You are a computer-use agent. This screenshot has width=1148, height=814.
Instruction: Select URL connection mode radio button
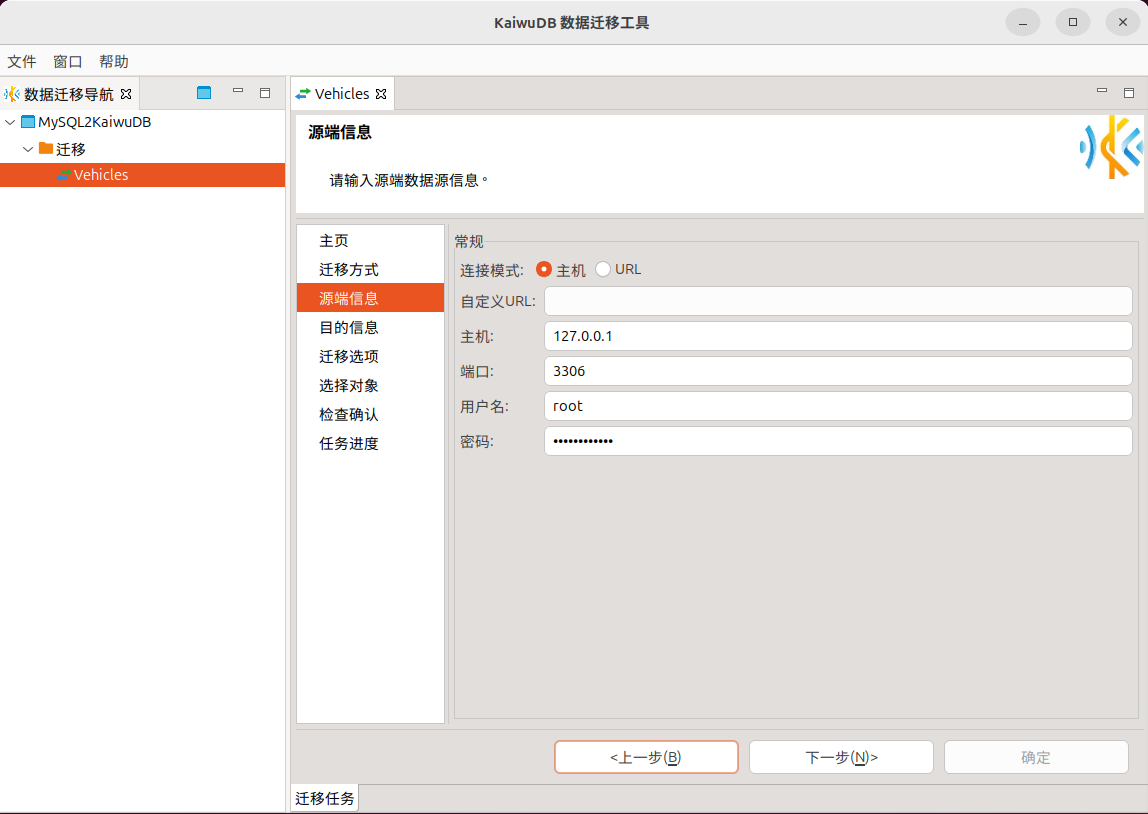[x=603, y=269]
